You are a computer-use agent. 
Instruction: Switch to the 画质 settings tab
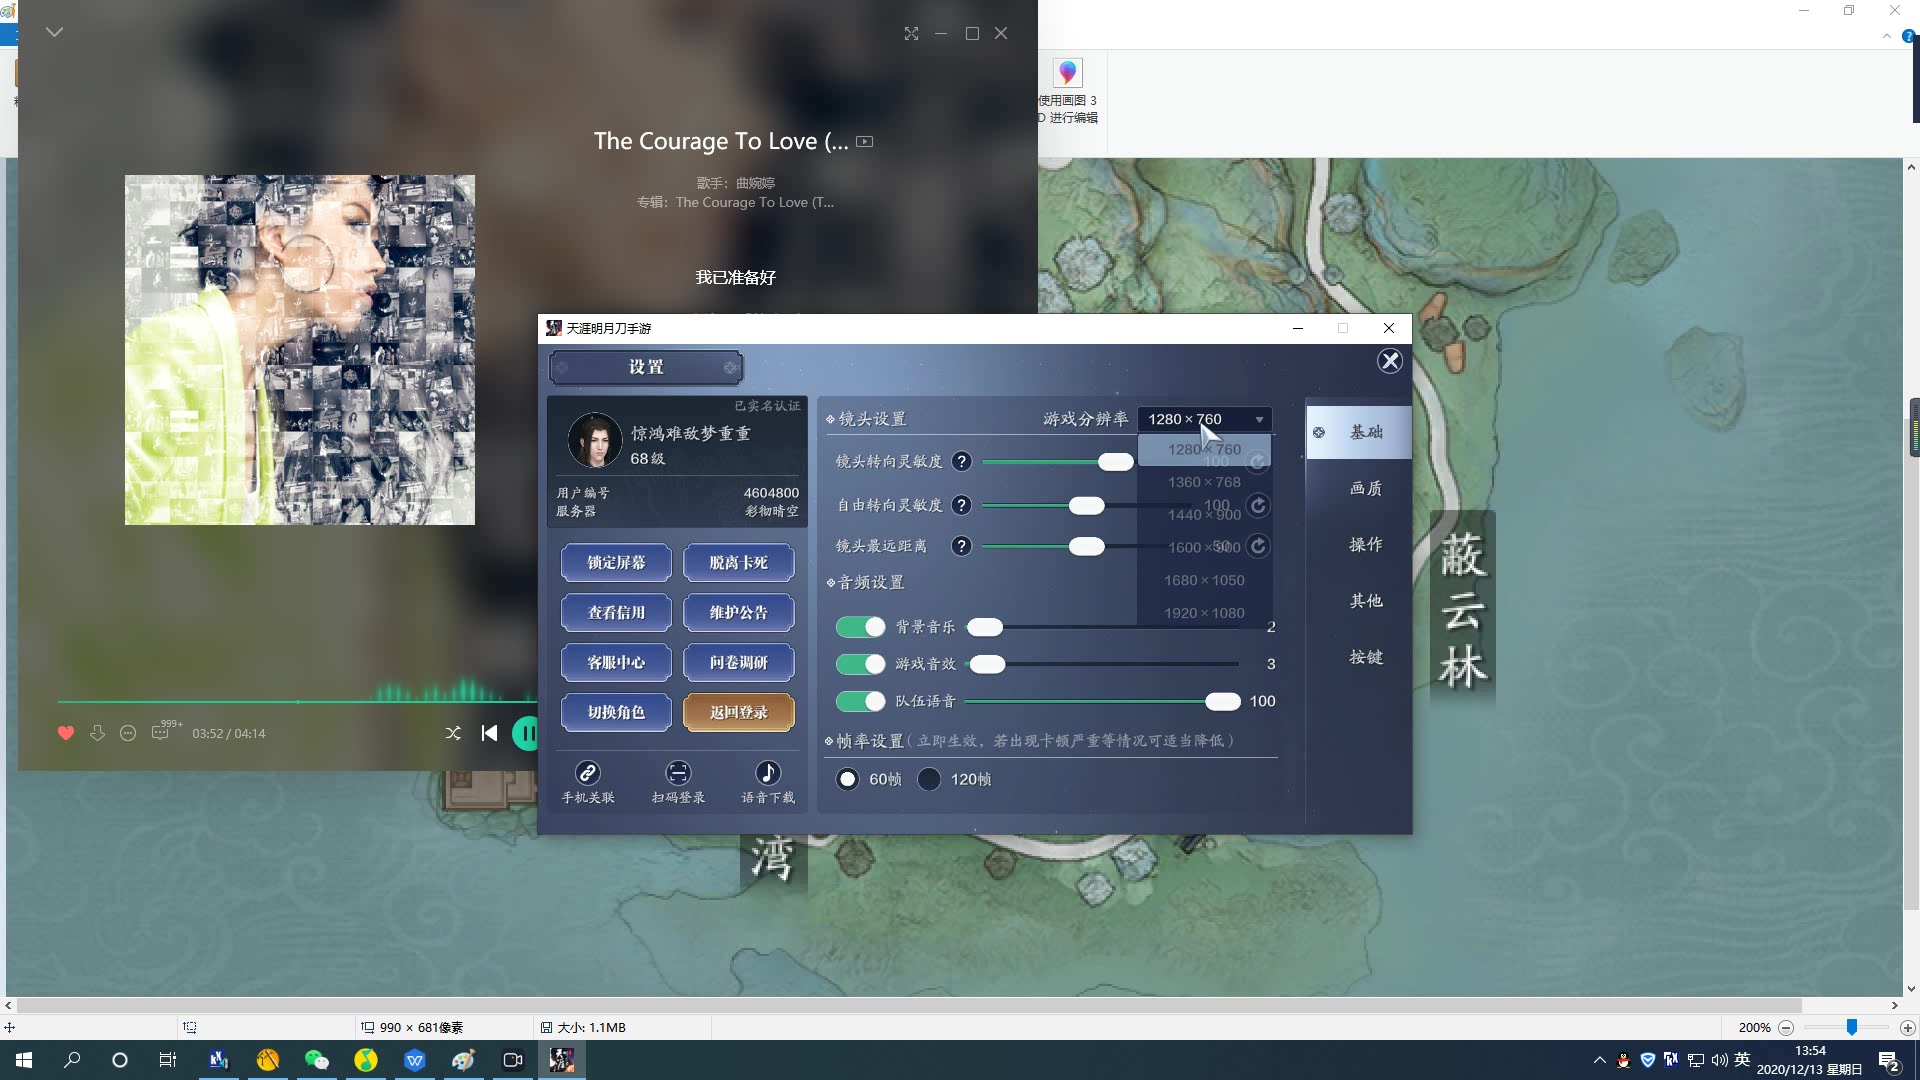1359,488
